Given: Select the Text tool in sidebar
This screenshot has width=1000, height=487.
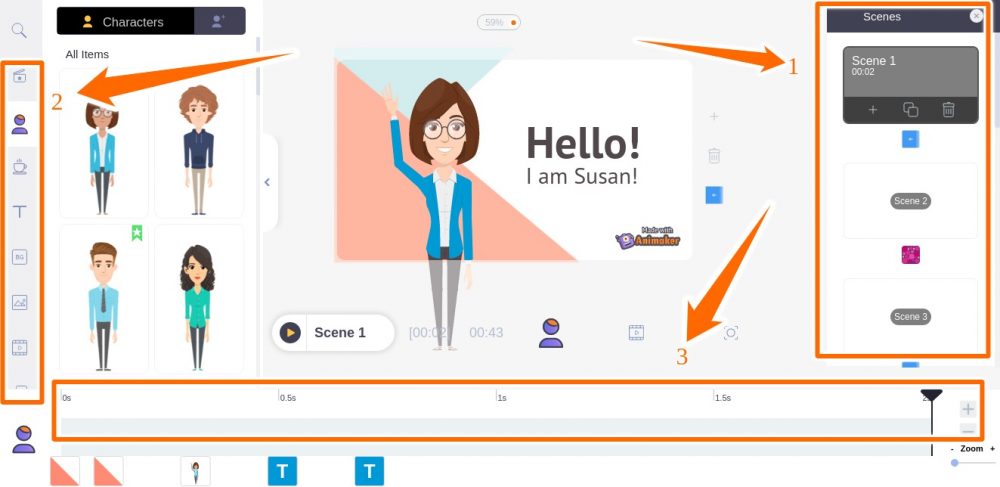Looking at the screenshot, I should (20, 211).
